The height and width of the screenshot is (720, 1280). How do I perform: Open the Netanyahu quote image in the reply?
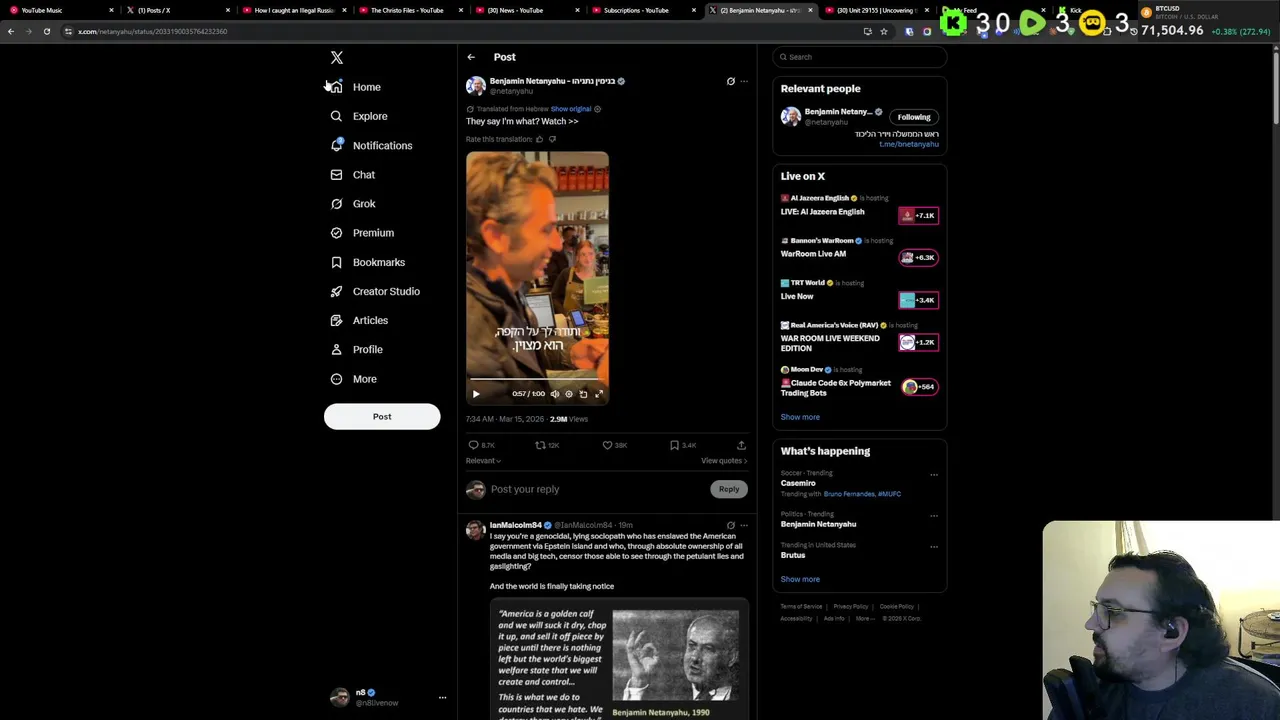(619, 659)
